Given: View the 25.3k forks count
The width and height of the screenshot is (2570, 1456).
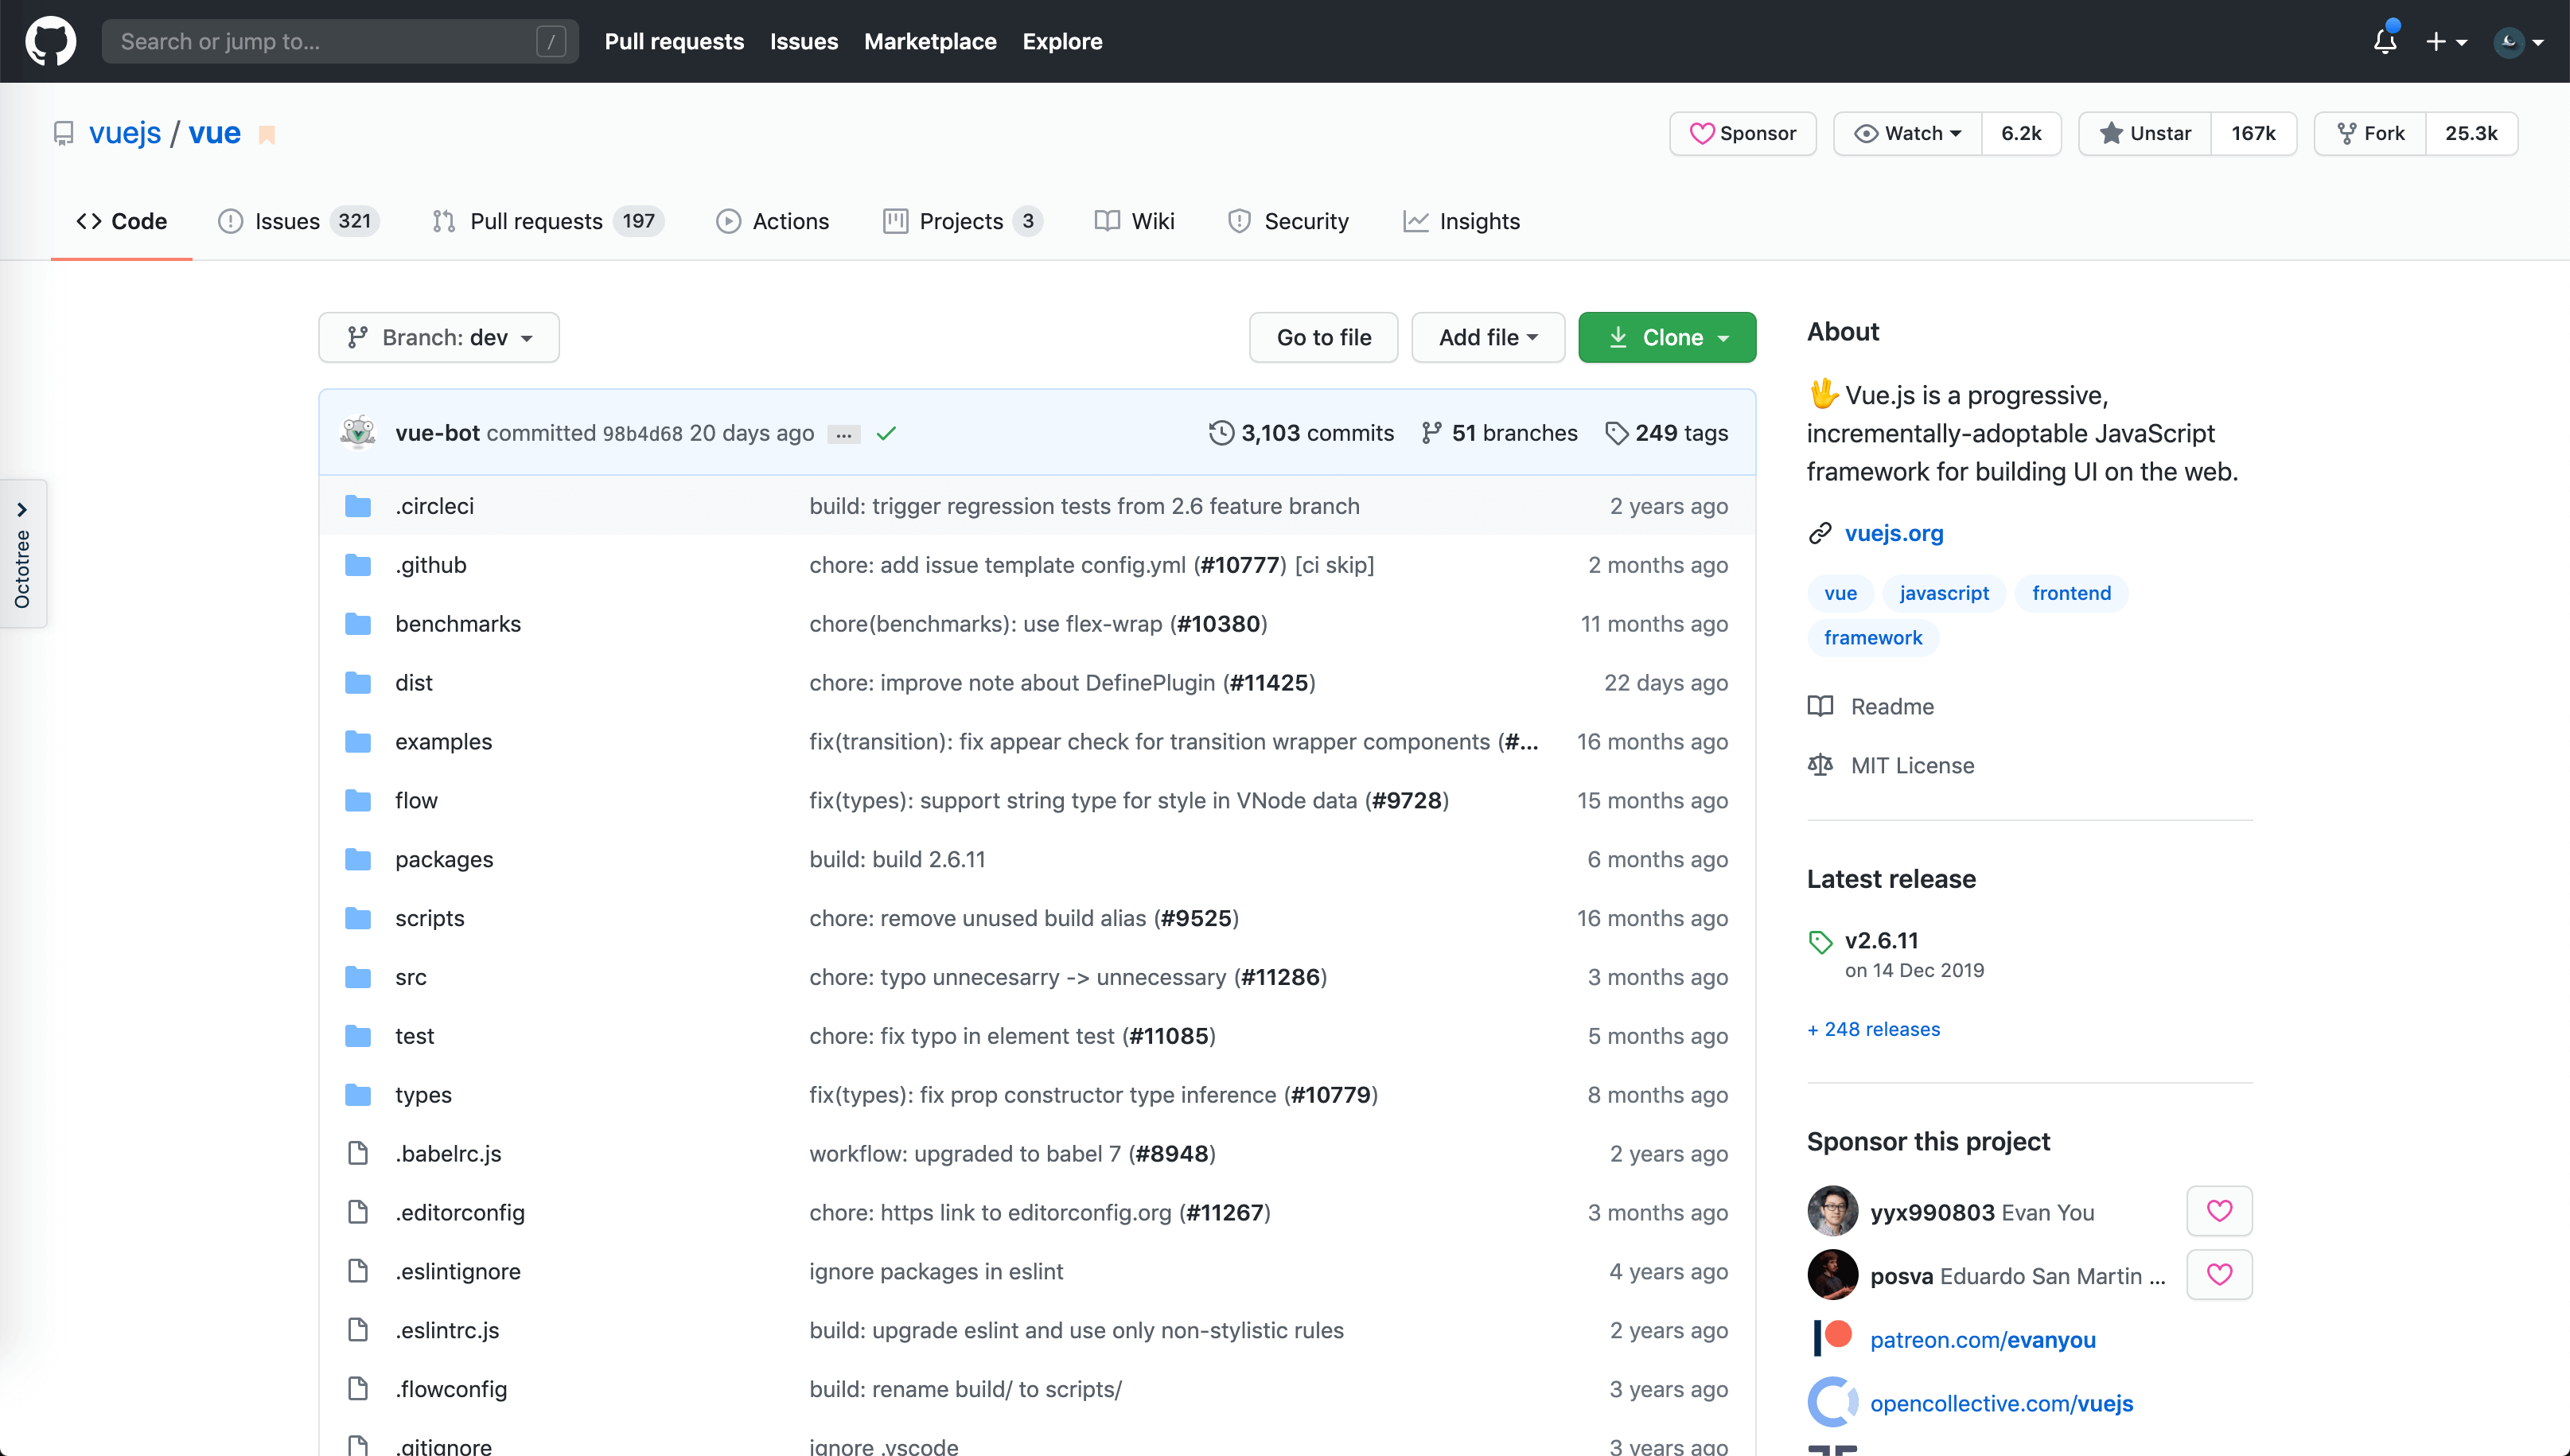Looking at the screenshot, I should pyautogui.click(x=2471, y=133).
